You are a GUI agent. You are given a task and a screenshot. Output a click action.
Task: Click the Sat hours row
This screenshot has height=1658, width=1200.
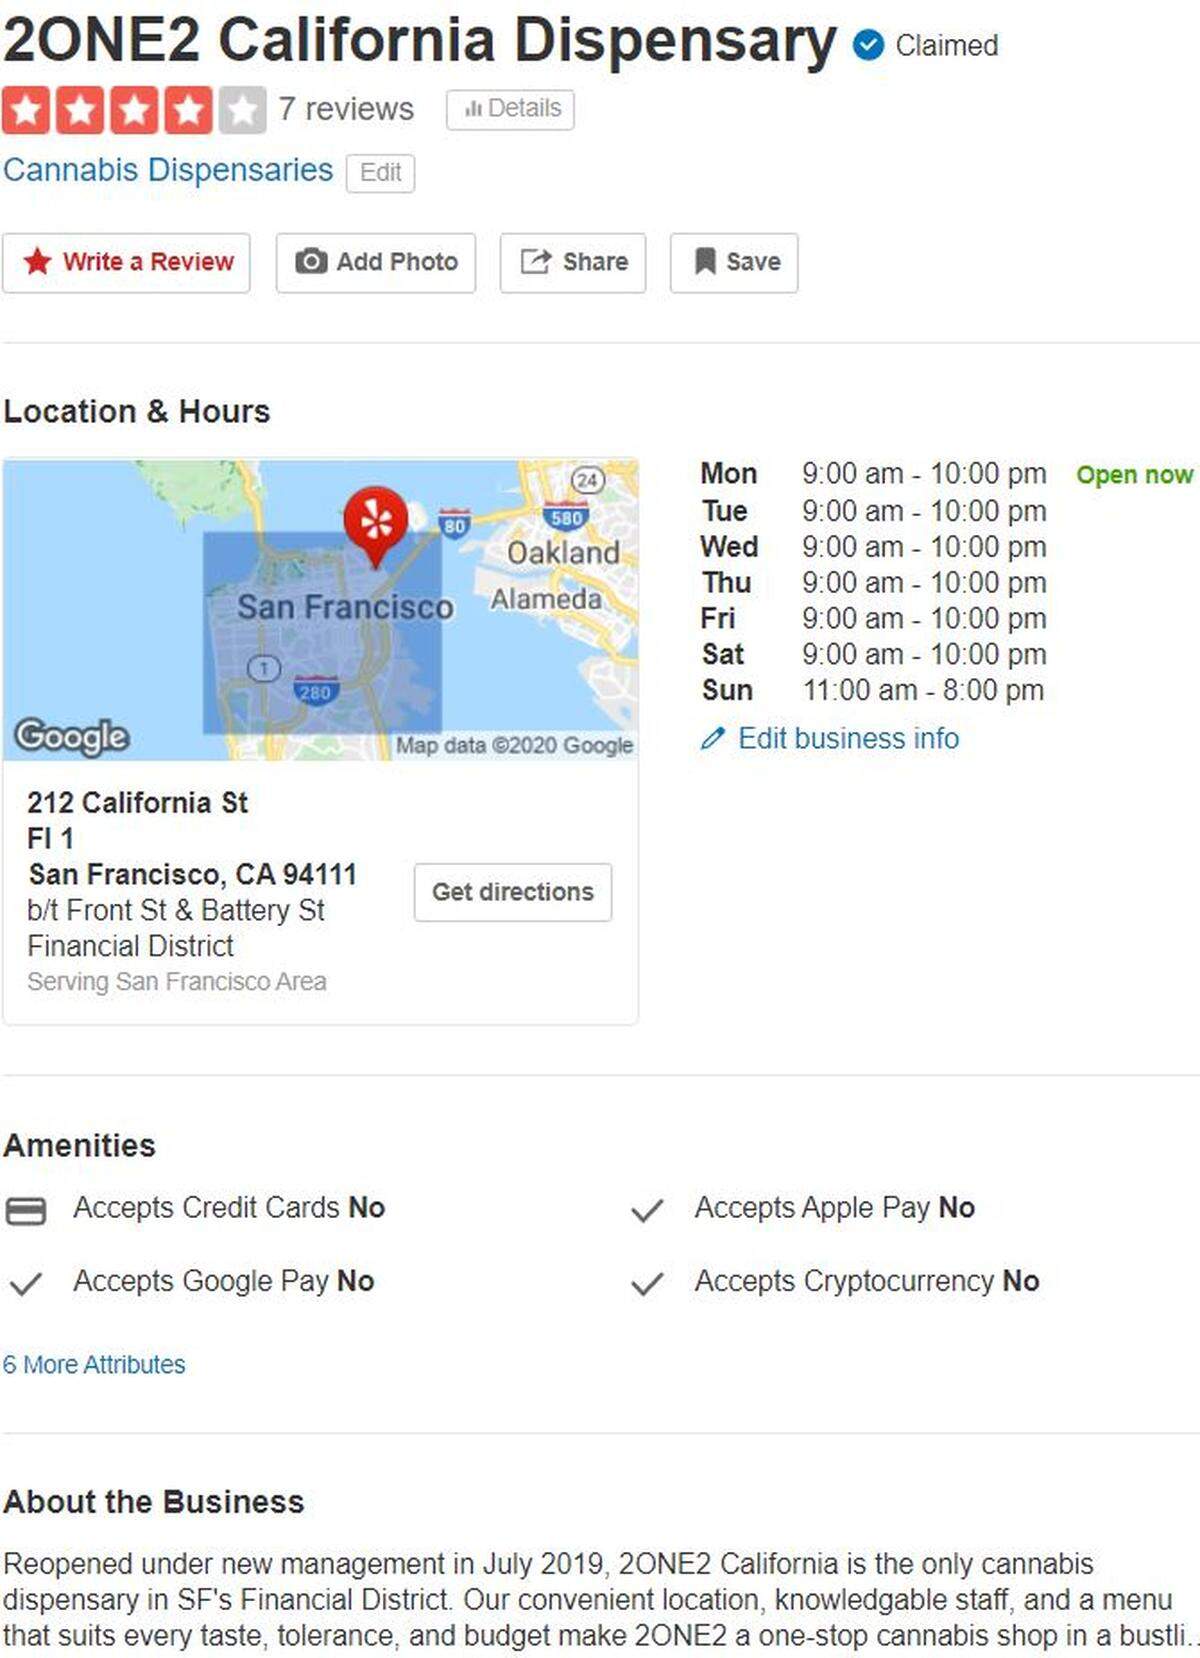click(x=874, y=655)
